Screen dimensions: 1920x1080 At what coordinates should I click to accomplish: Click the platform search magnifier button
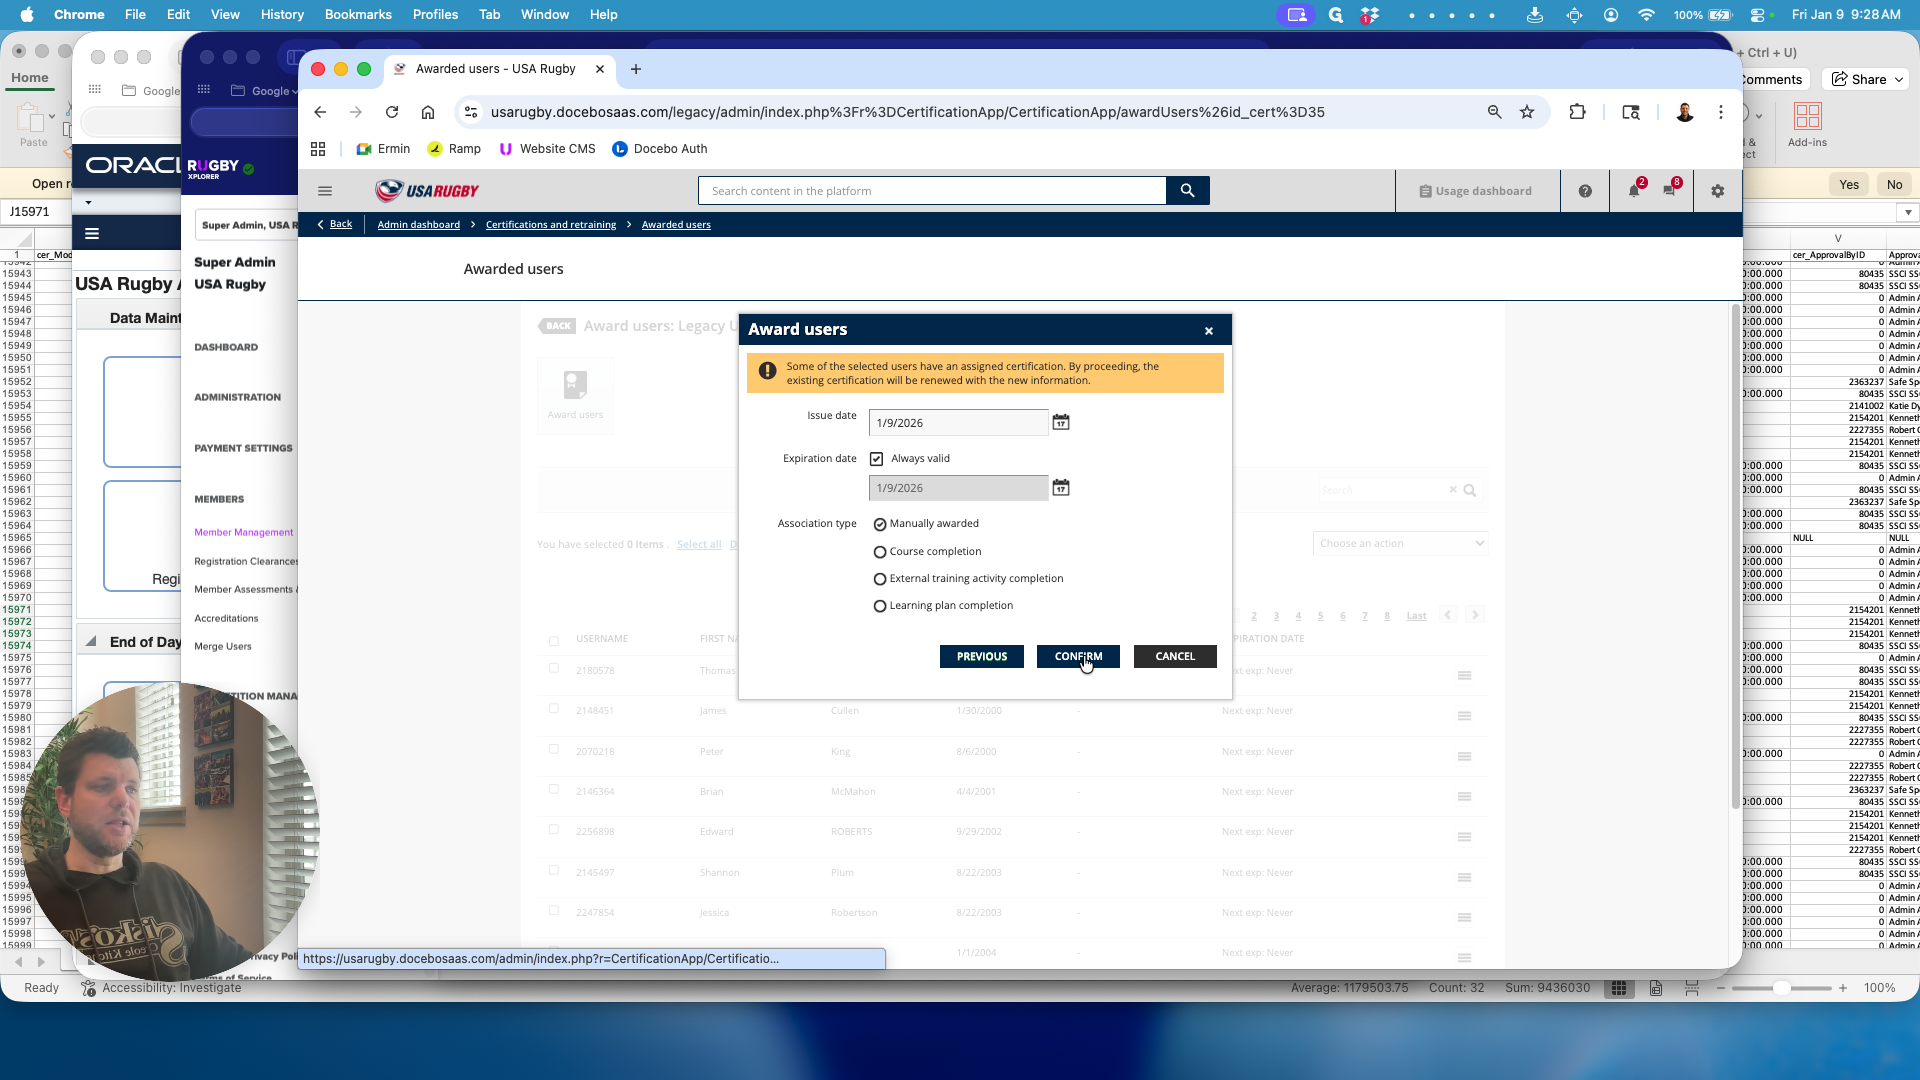click(x=1187, y=191)
